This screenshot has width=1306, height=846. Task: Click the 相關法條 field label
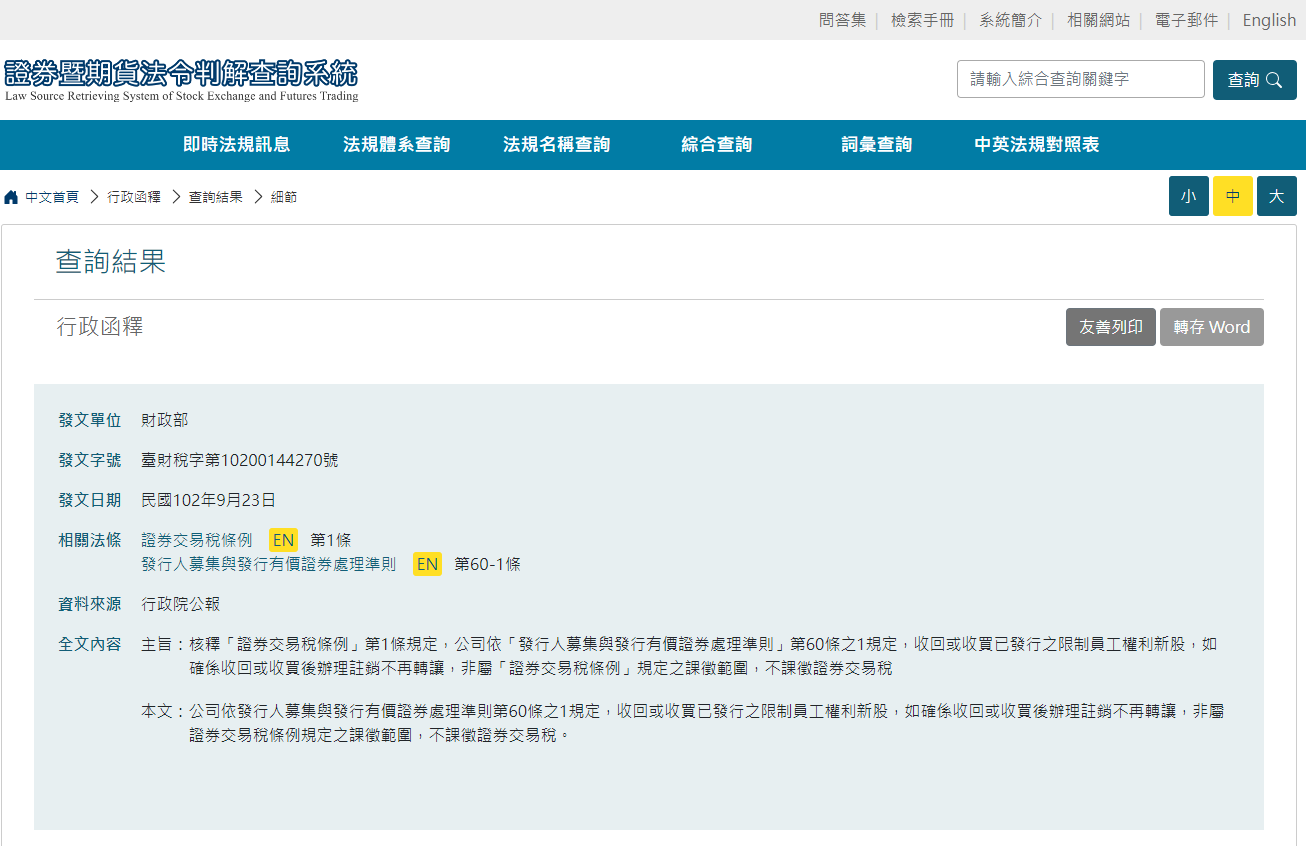click(90, 540)
